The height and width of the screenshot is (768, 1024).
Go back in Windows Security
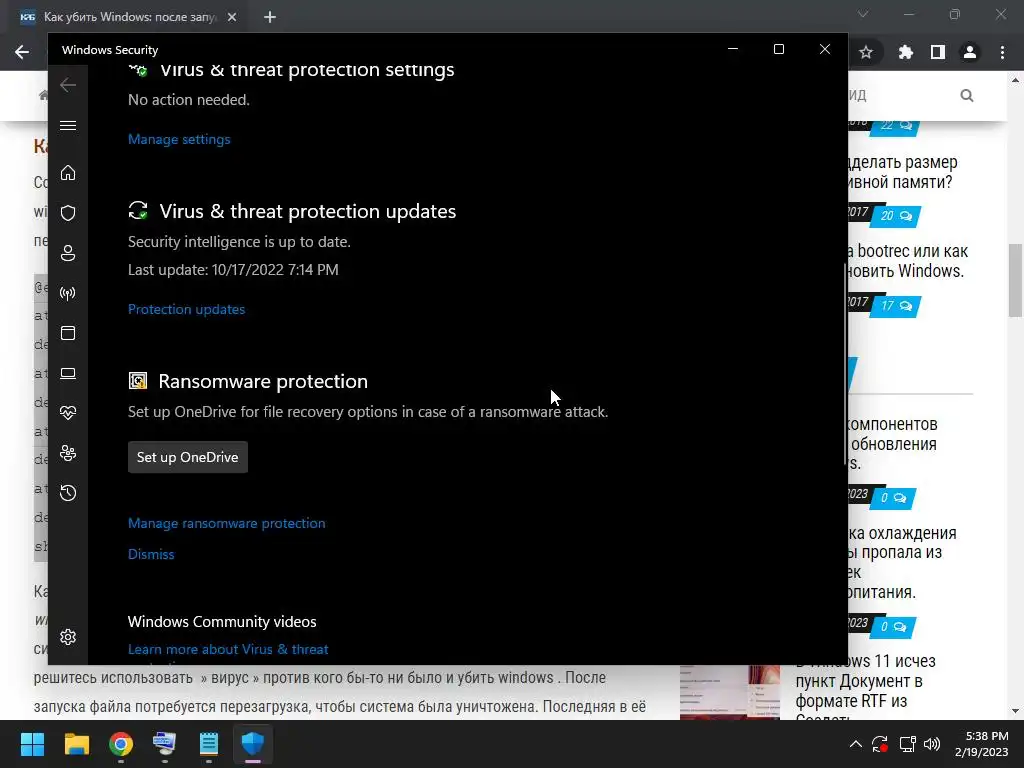tap(68, 85)
